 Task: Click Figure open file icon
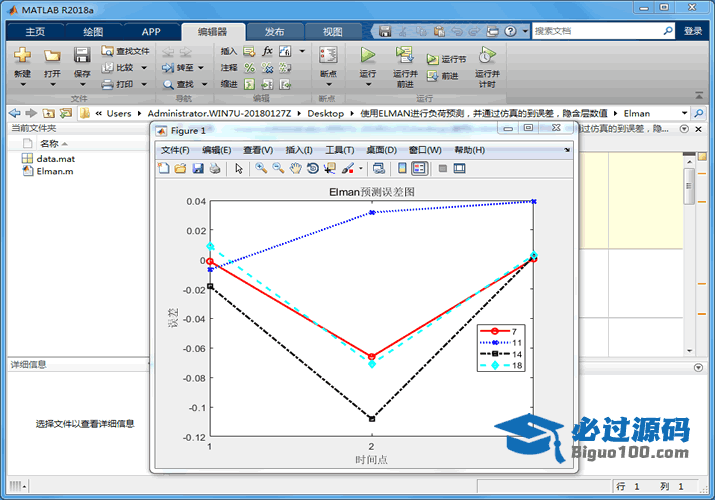pyautogui.click(x=181, y=169)
